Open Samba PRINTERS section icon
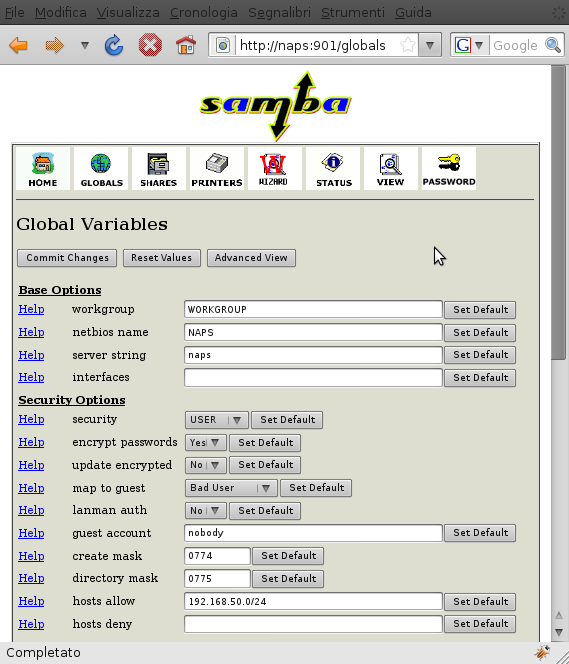 (x=217, y=169)
